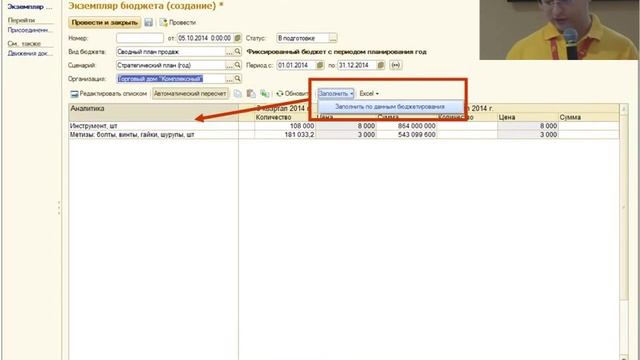Viewport: 640px width, 360px height.
Task: Open selection ellipsis for Сценарий field
Action: (230, 65)
